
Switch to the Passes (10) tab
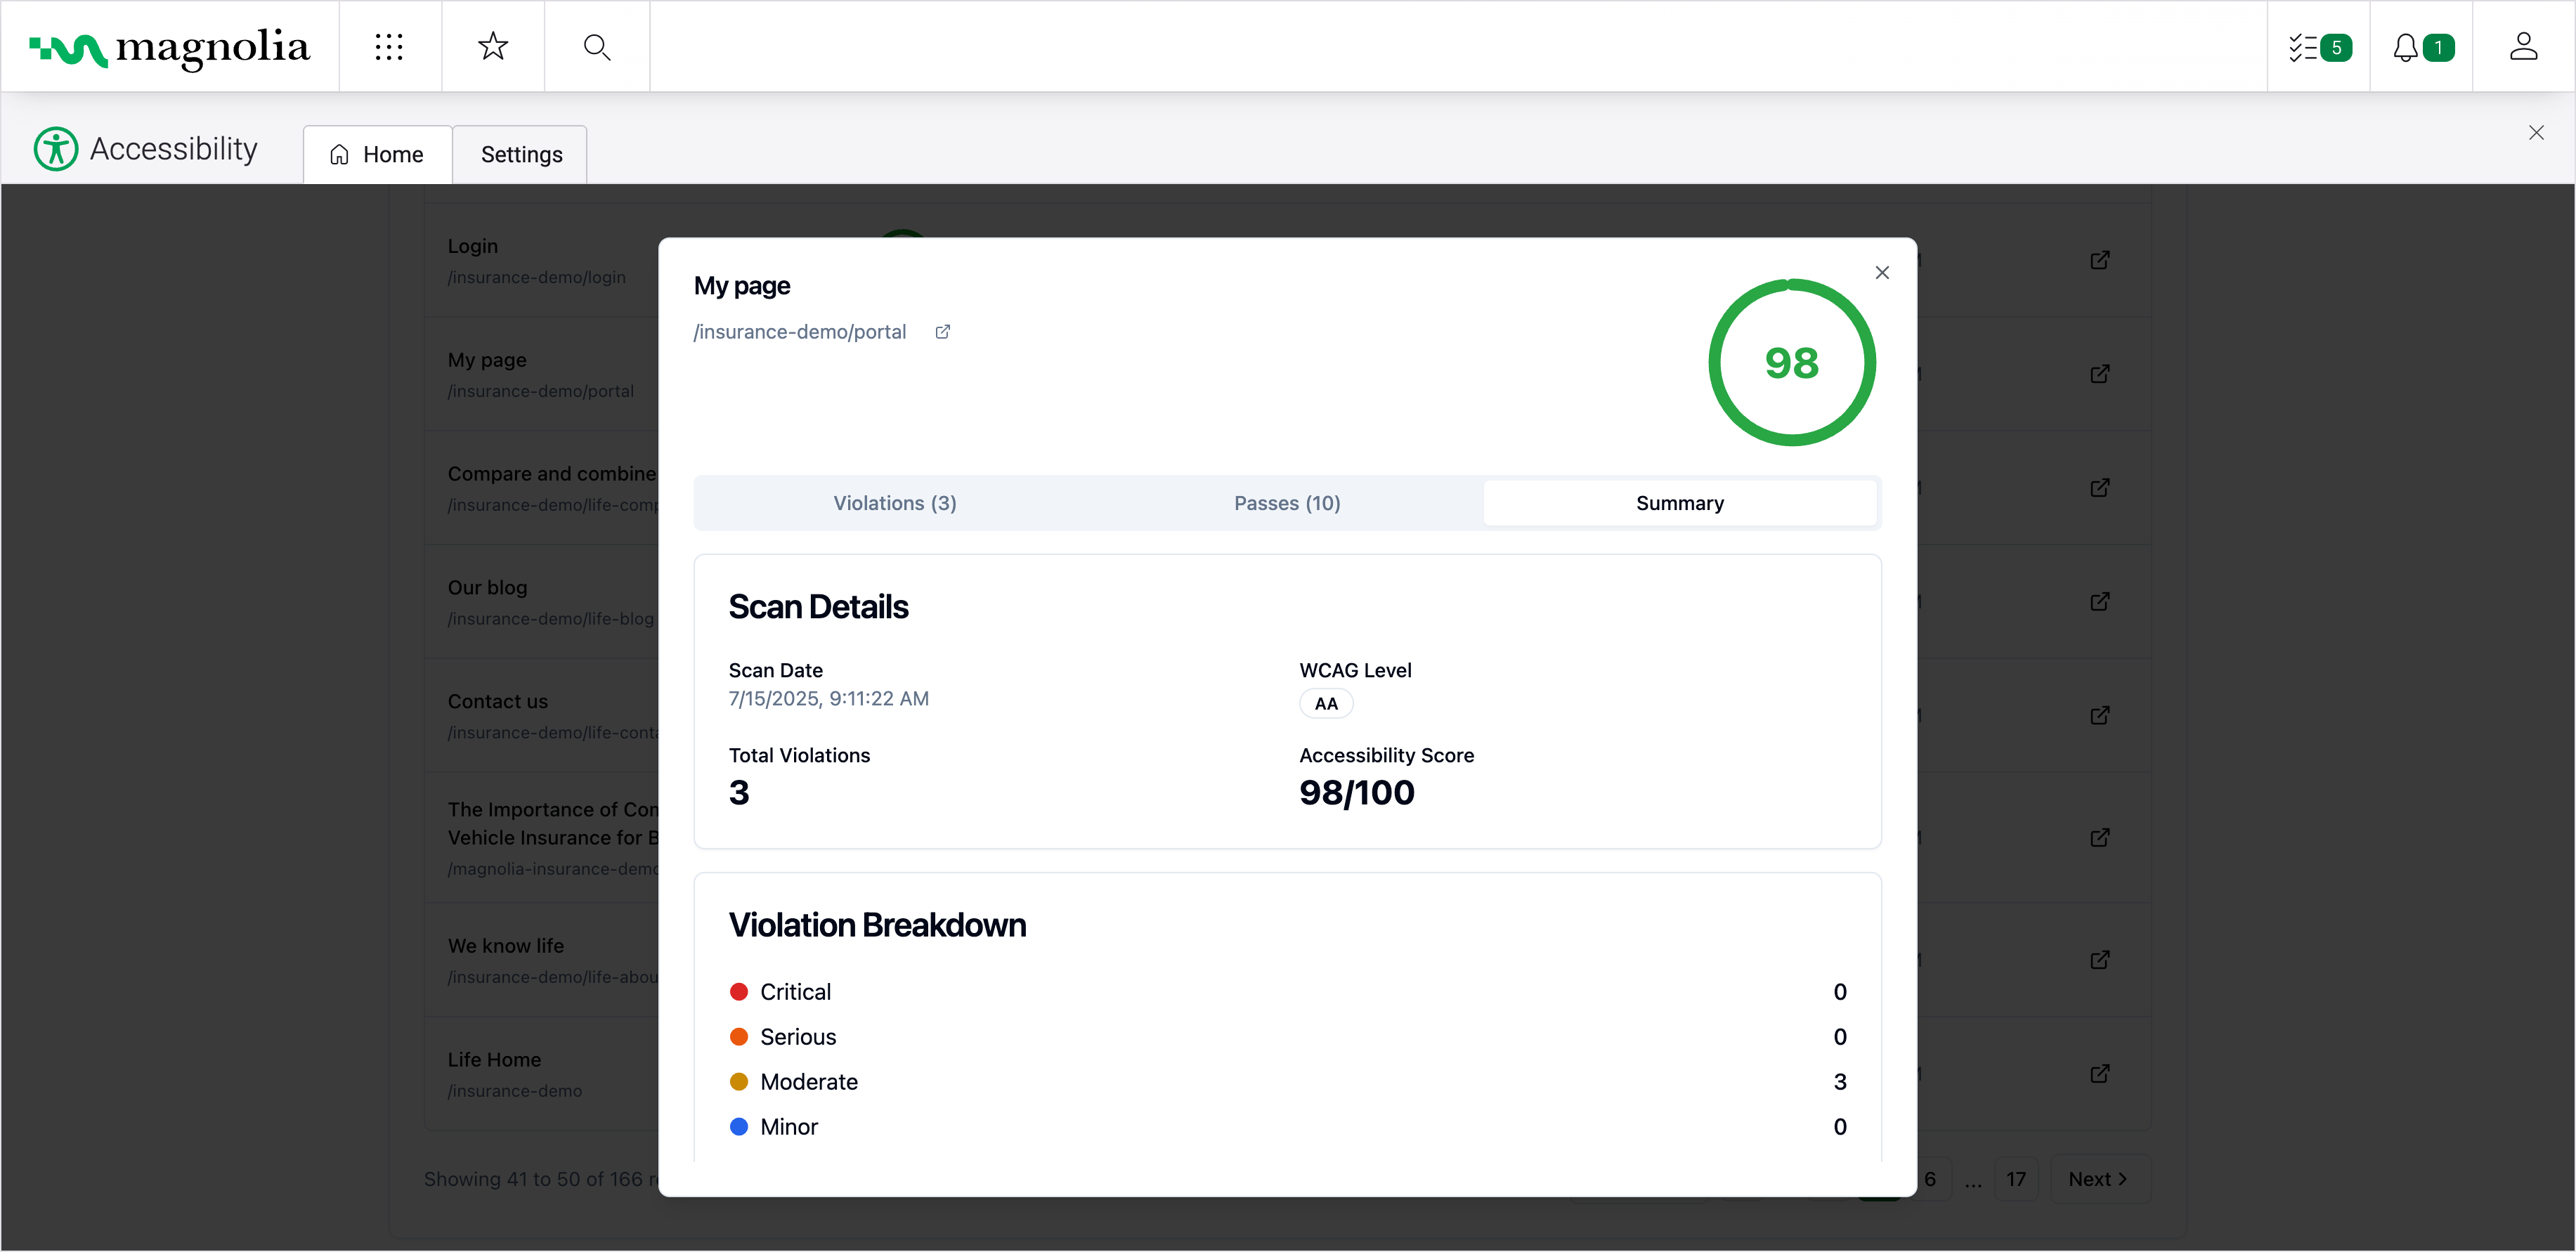point(1286,503)
